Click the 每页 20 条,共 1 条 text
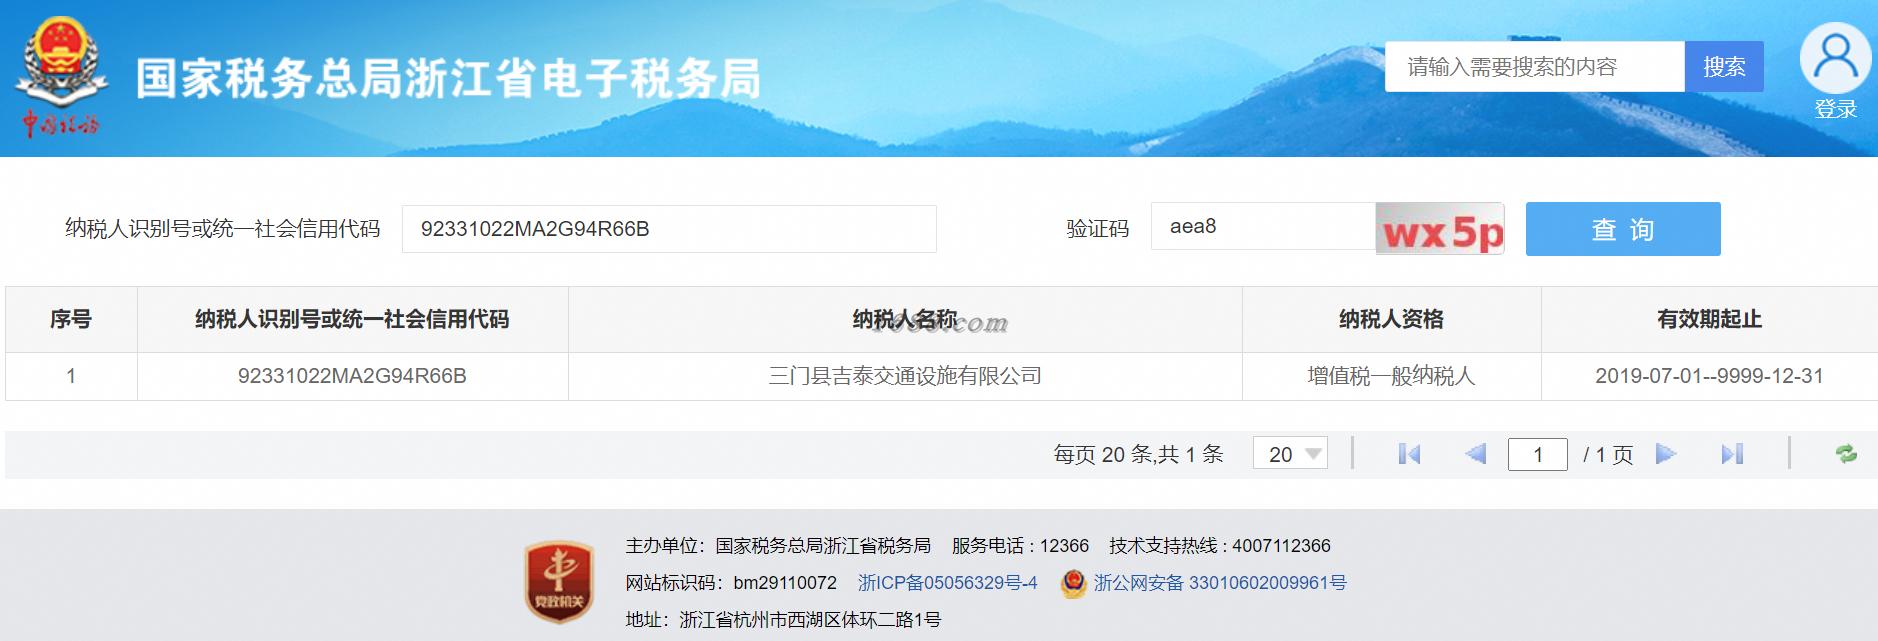Viewport: 1878px width, 641px height. pos(1138,455)
